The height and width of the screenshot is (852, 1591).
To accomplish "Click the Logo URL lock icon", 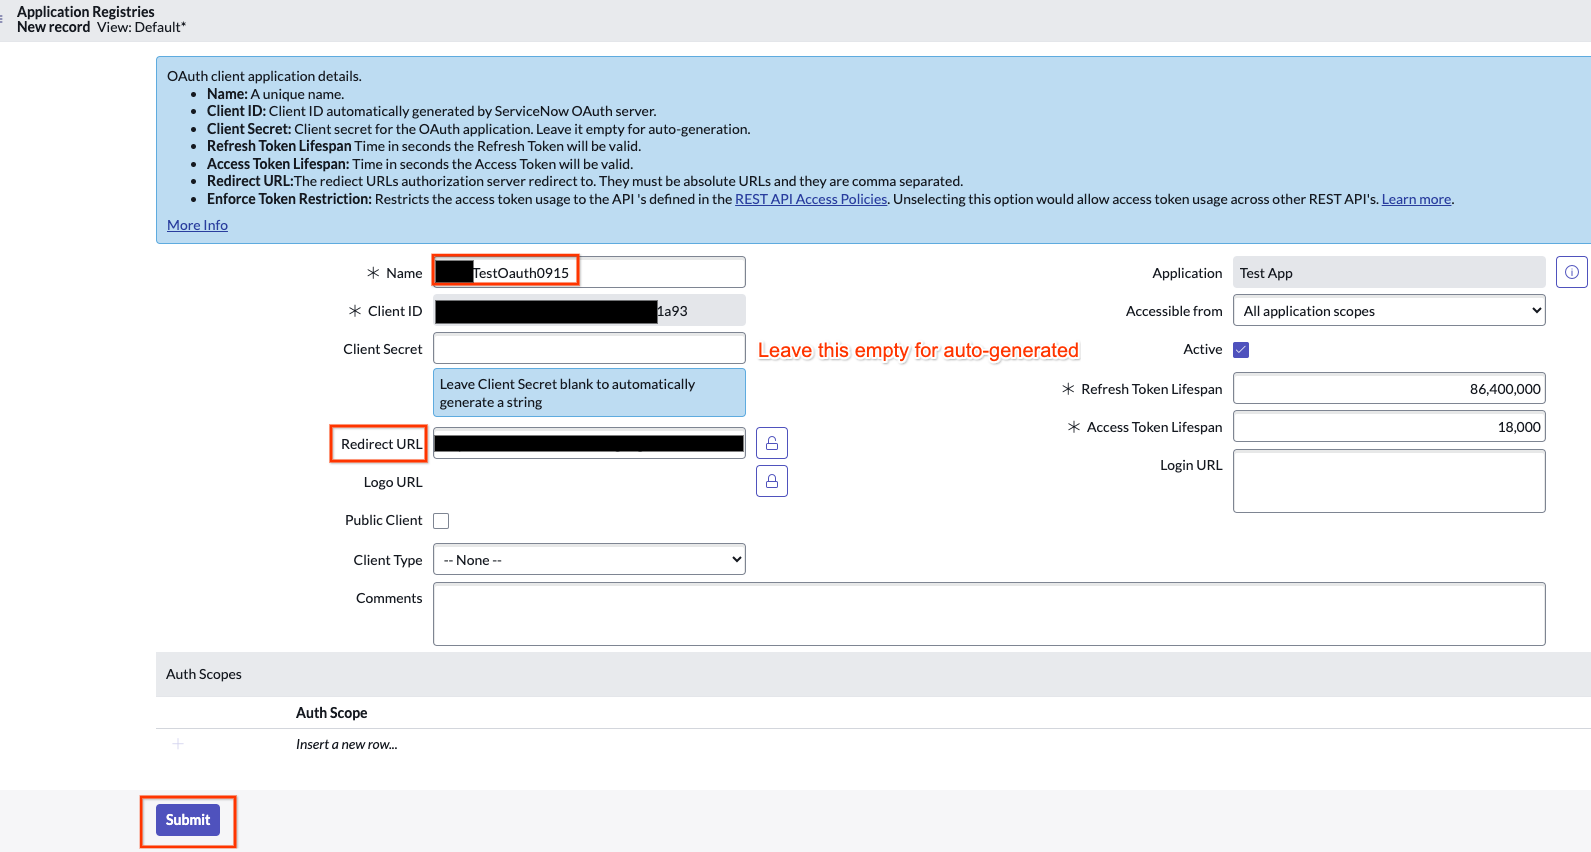I will tap(771, 481).
